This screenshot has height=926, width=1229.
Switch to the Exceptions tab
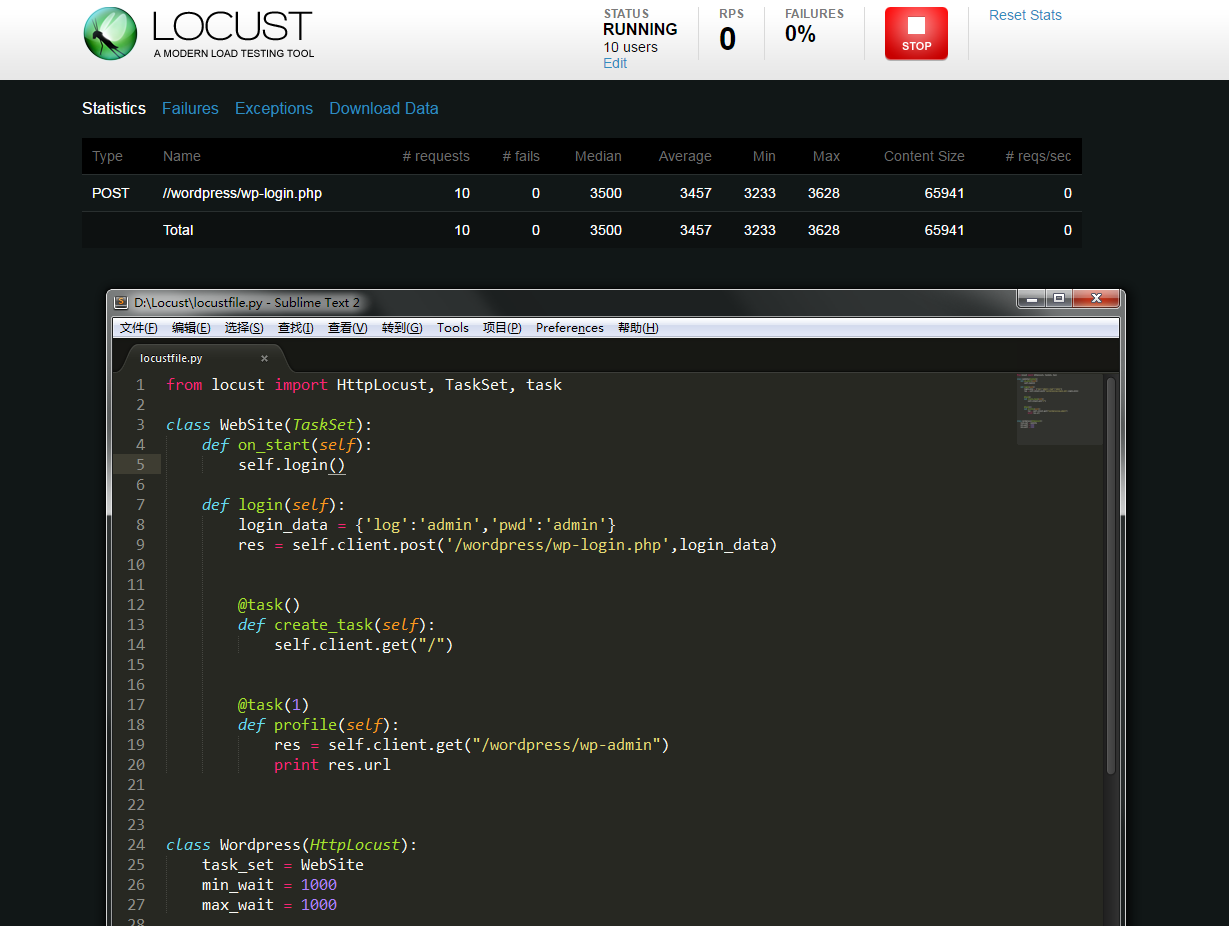(274, 108)
